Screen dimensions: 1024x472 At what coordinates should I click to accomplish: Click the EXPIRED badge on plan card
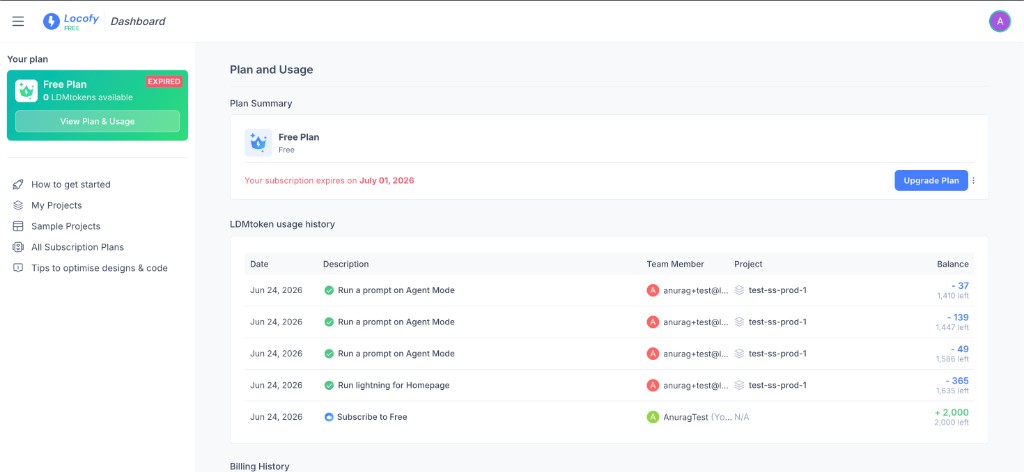164,82
